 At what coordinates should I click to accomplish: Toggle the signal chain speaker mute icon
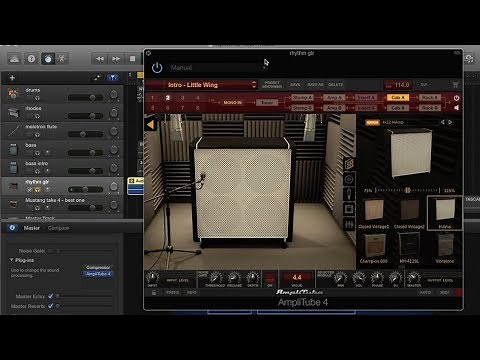(456, 108)
